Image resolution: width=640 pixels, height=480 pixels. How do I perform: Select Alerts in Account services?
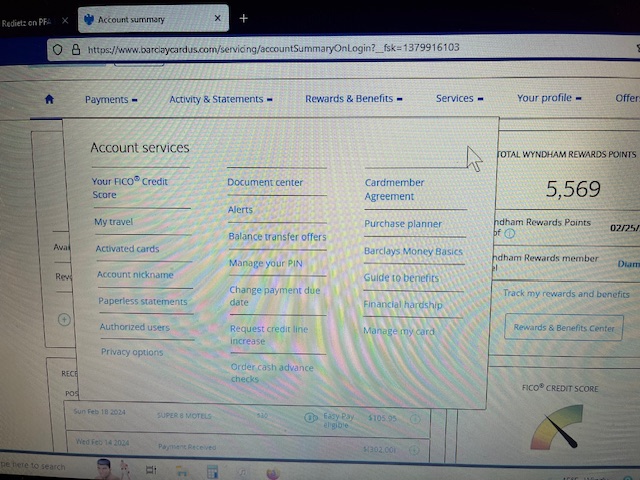click(240, 210)
